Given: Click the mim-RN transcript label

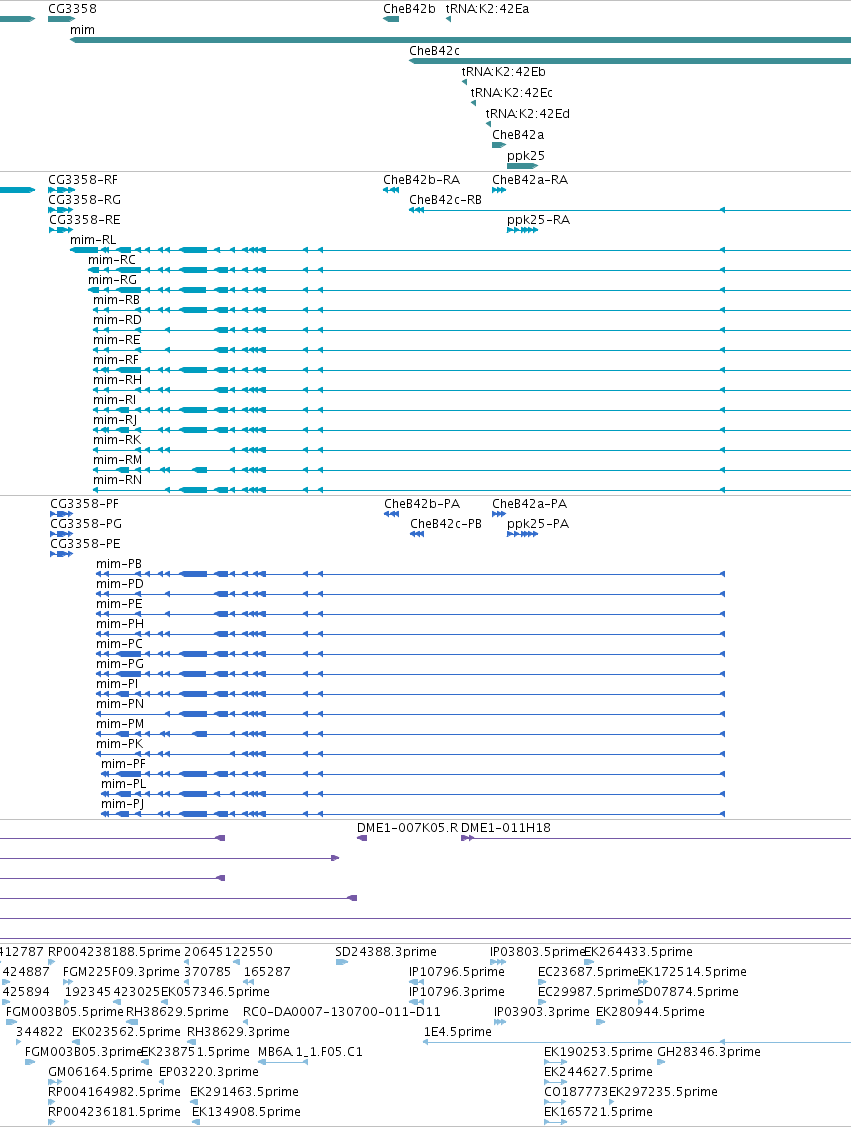Looking at the screenshot, I should 117,480.
